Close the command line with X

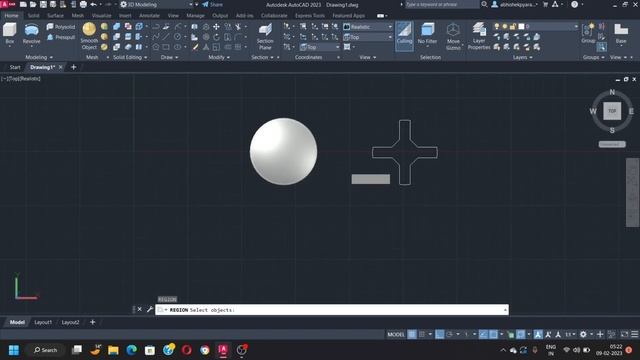pyautogui.click(x=140, y=309)
